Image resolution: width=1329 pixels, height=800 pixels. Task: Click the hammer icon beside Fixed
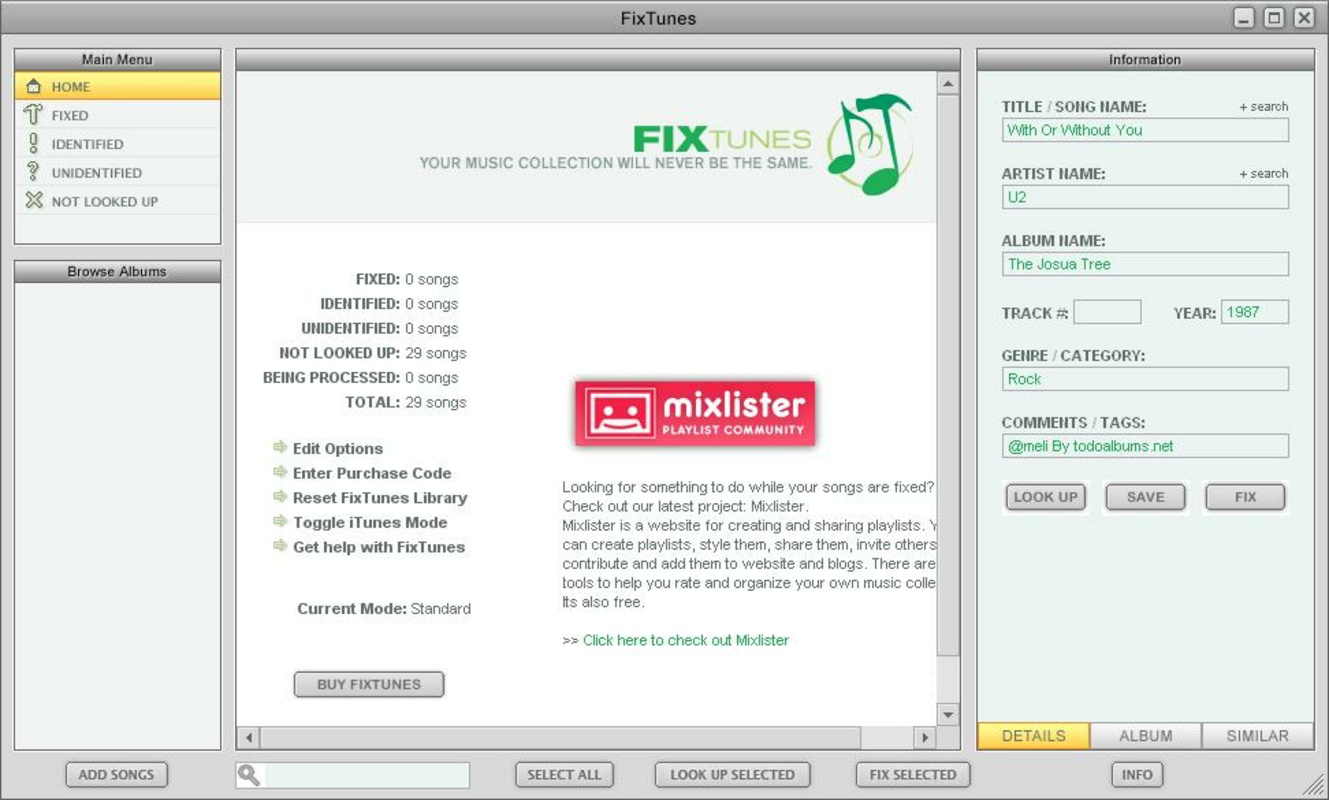click(33, 115)
